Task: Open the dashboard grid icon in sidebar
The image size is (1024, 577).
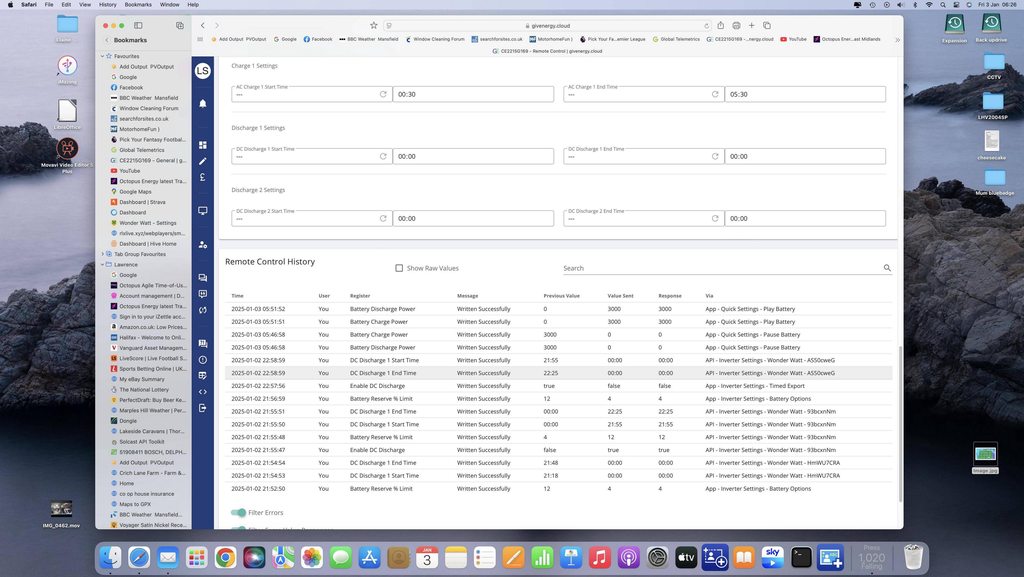Action: [x=203, y=145]
